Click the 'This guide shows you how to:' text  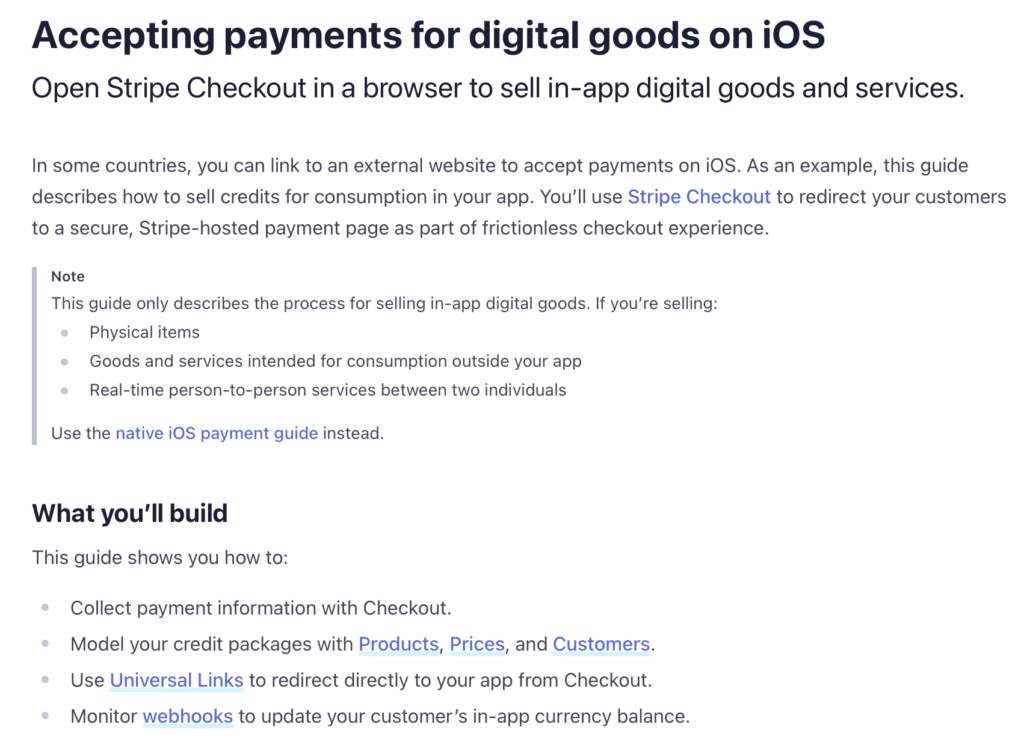[160, 557]
